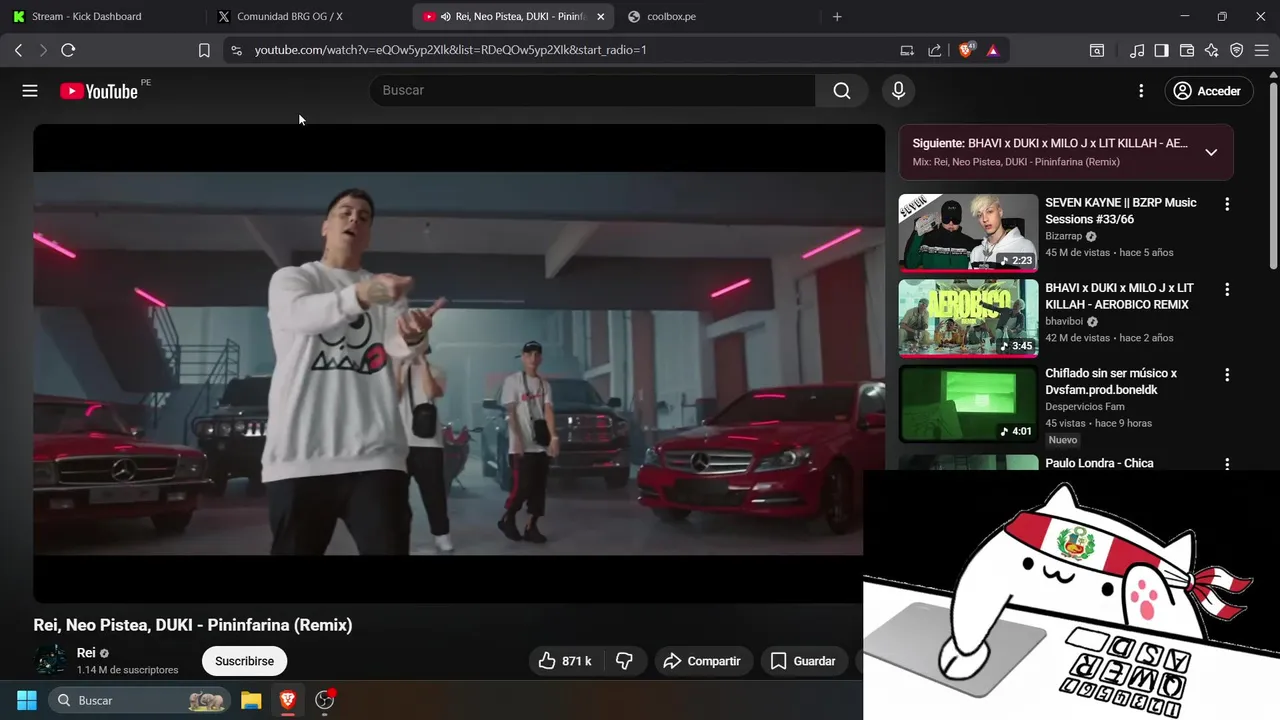Open Brave playlist music note icon

click(x=1137, y=50)
